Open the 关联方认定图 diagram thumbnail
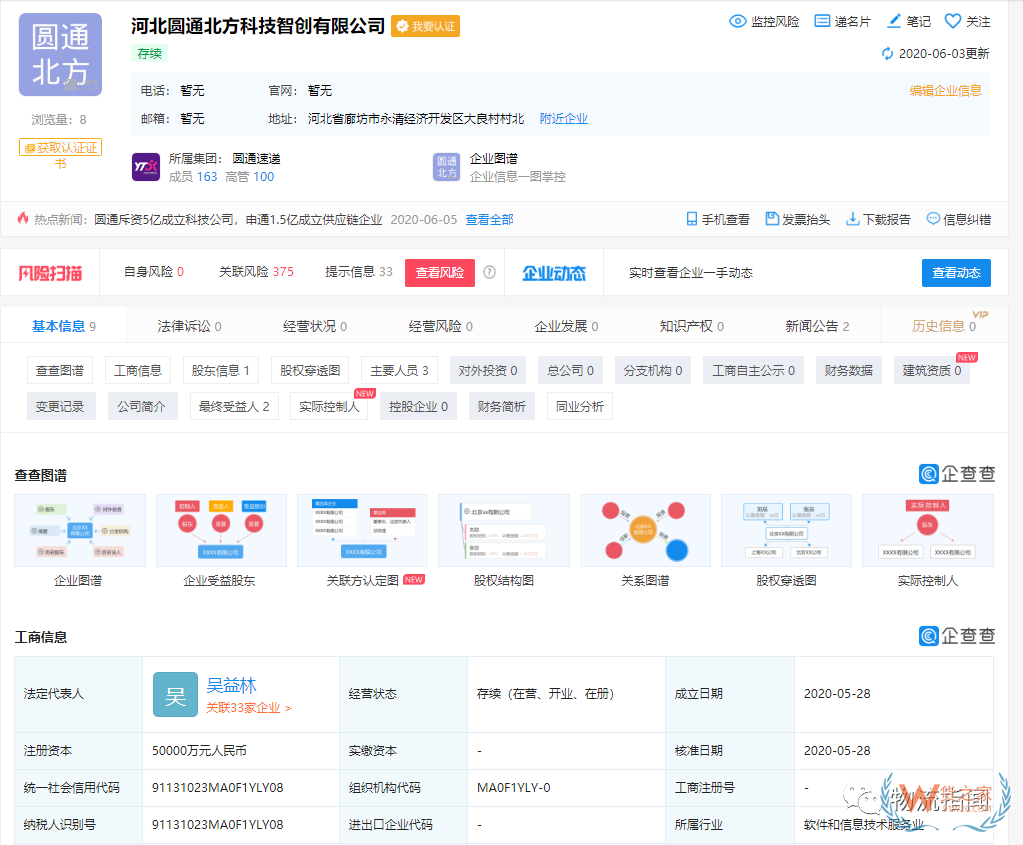Image resolution: width=1023 pixels, height=845 pixels. pos(363,530)
